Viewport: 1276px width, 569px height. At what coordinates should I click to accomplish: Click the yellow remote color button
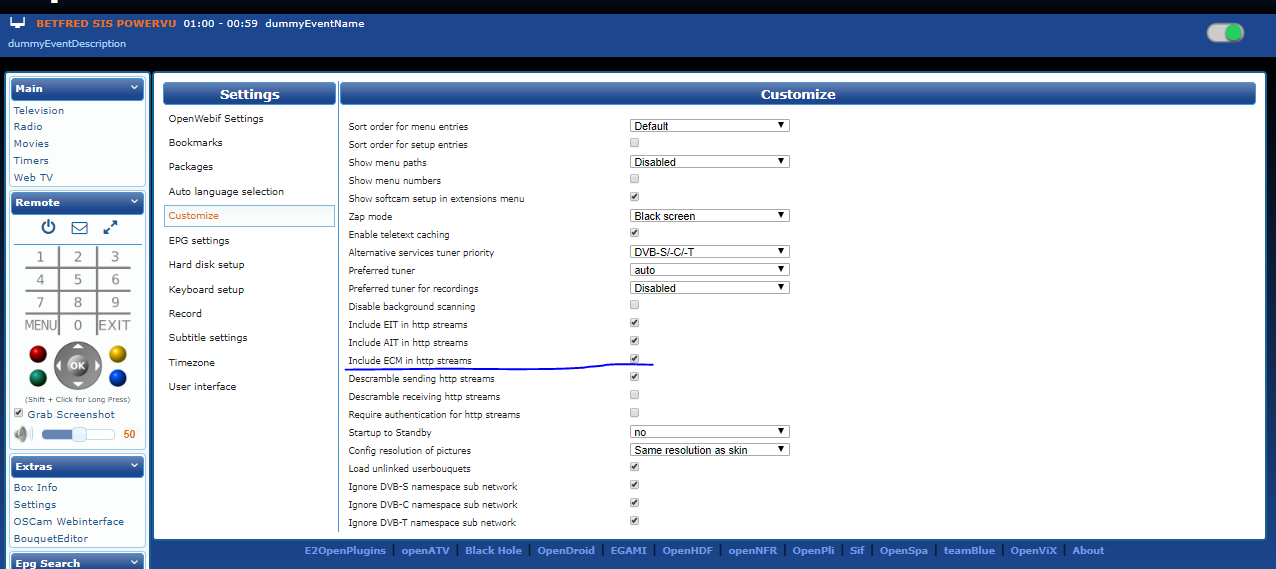click(118, 354)
